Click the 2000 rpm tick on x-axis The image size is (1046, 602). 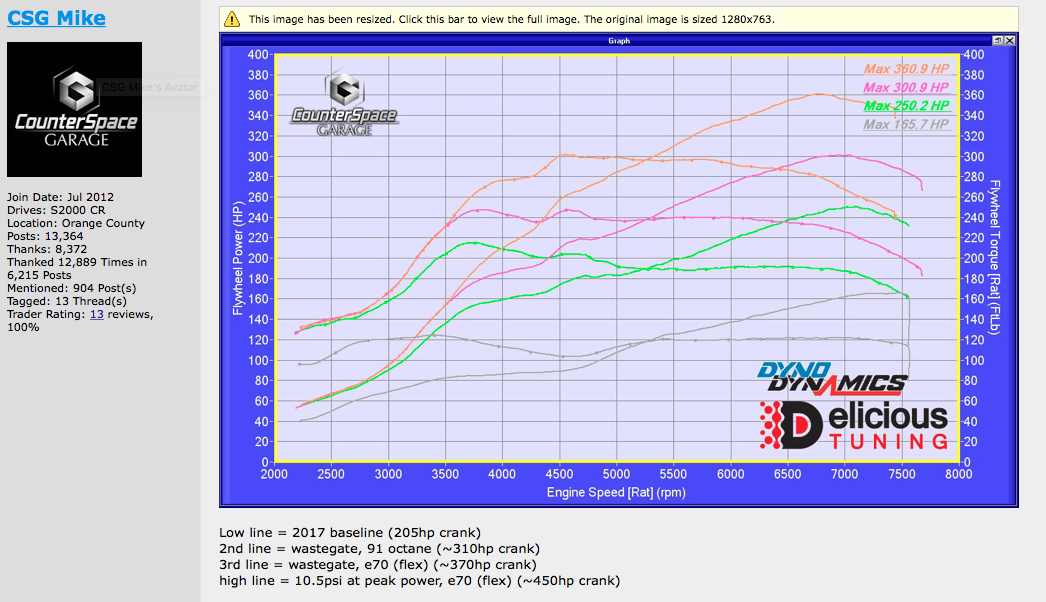pyautogui.click(x=274, y=476)
